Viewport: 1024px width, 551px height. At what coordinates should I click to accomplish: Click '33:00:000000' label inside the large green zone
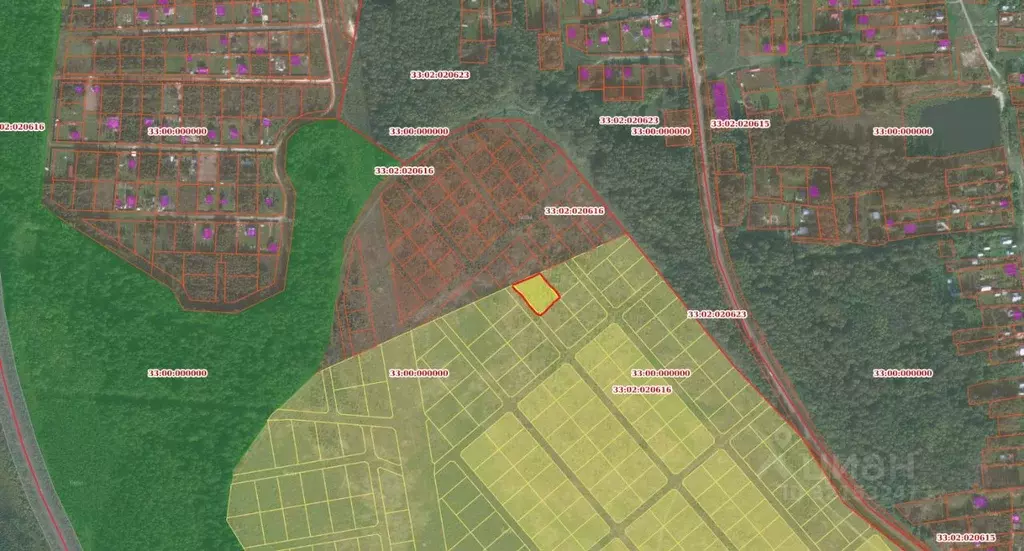point(178,373)
